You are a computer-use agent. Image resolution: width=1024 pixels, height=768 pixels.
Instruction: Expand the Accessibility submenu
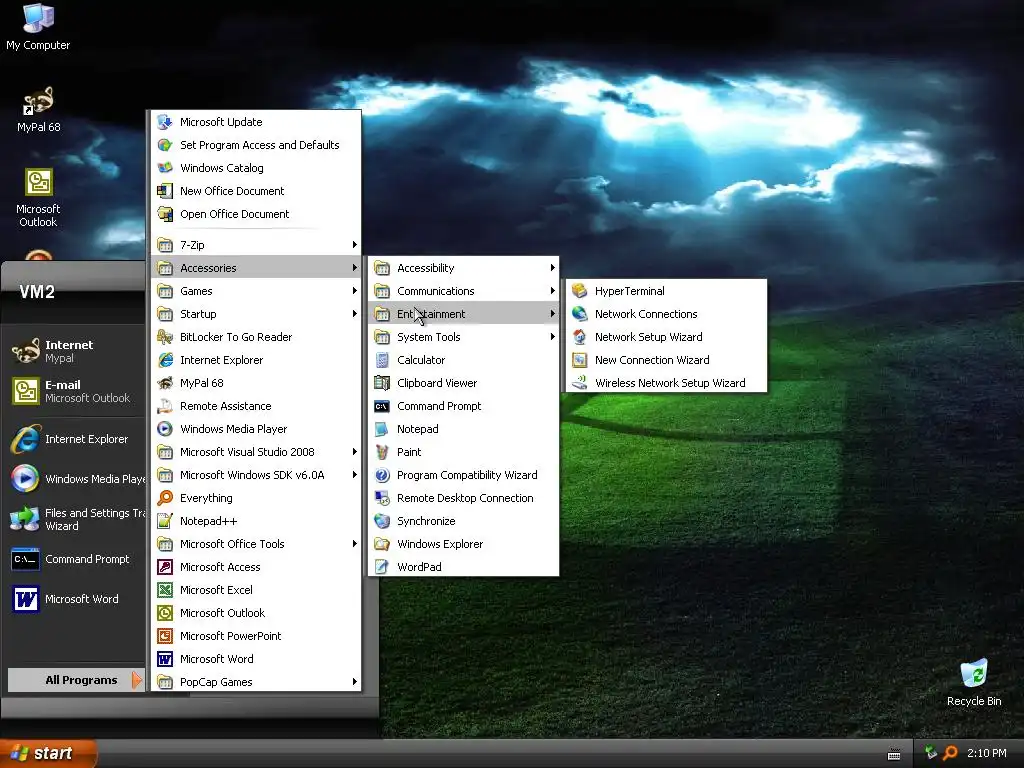tap(464, 268)
